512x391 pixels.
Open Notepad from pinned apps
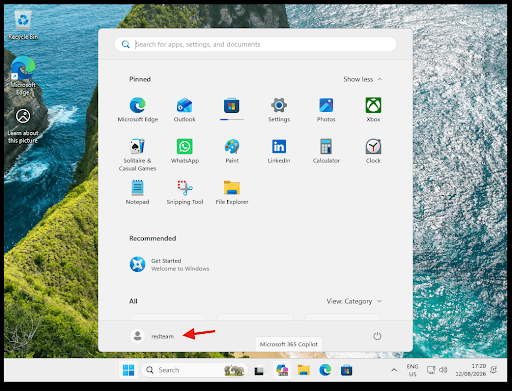pos(137,192)
